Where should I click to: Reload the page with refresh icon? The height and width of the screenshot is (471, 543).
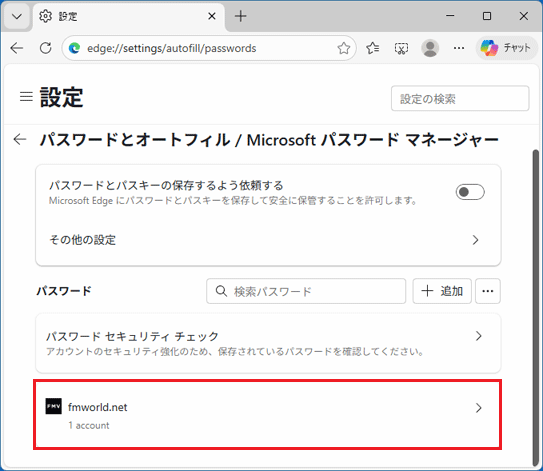point(45,48)
